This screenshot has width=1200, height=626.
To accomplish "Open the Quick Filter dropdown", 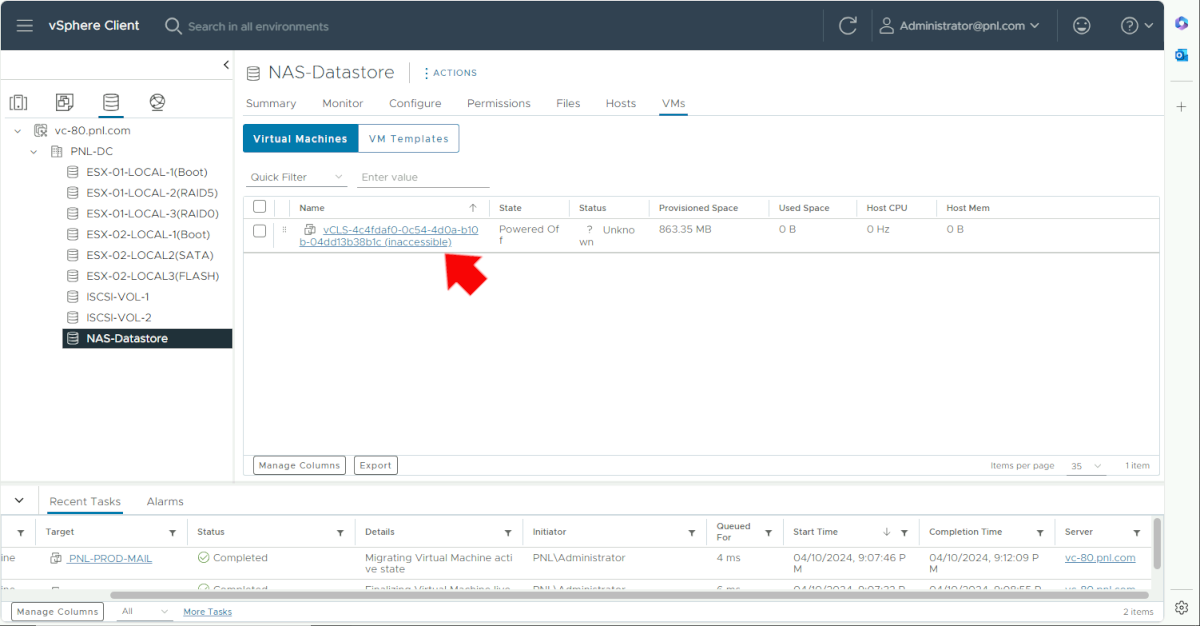I will point(297,177).
